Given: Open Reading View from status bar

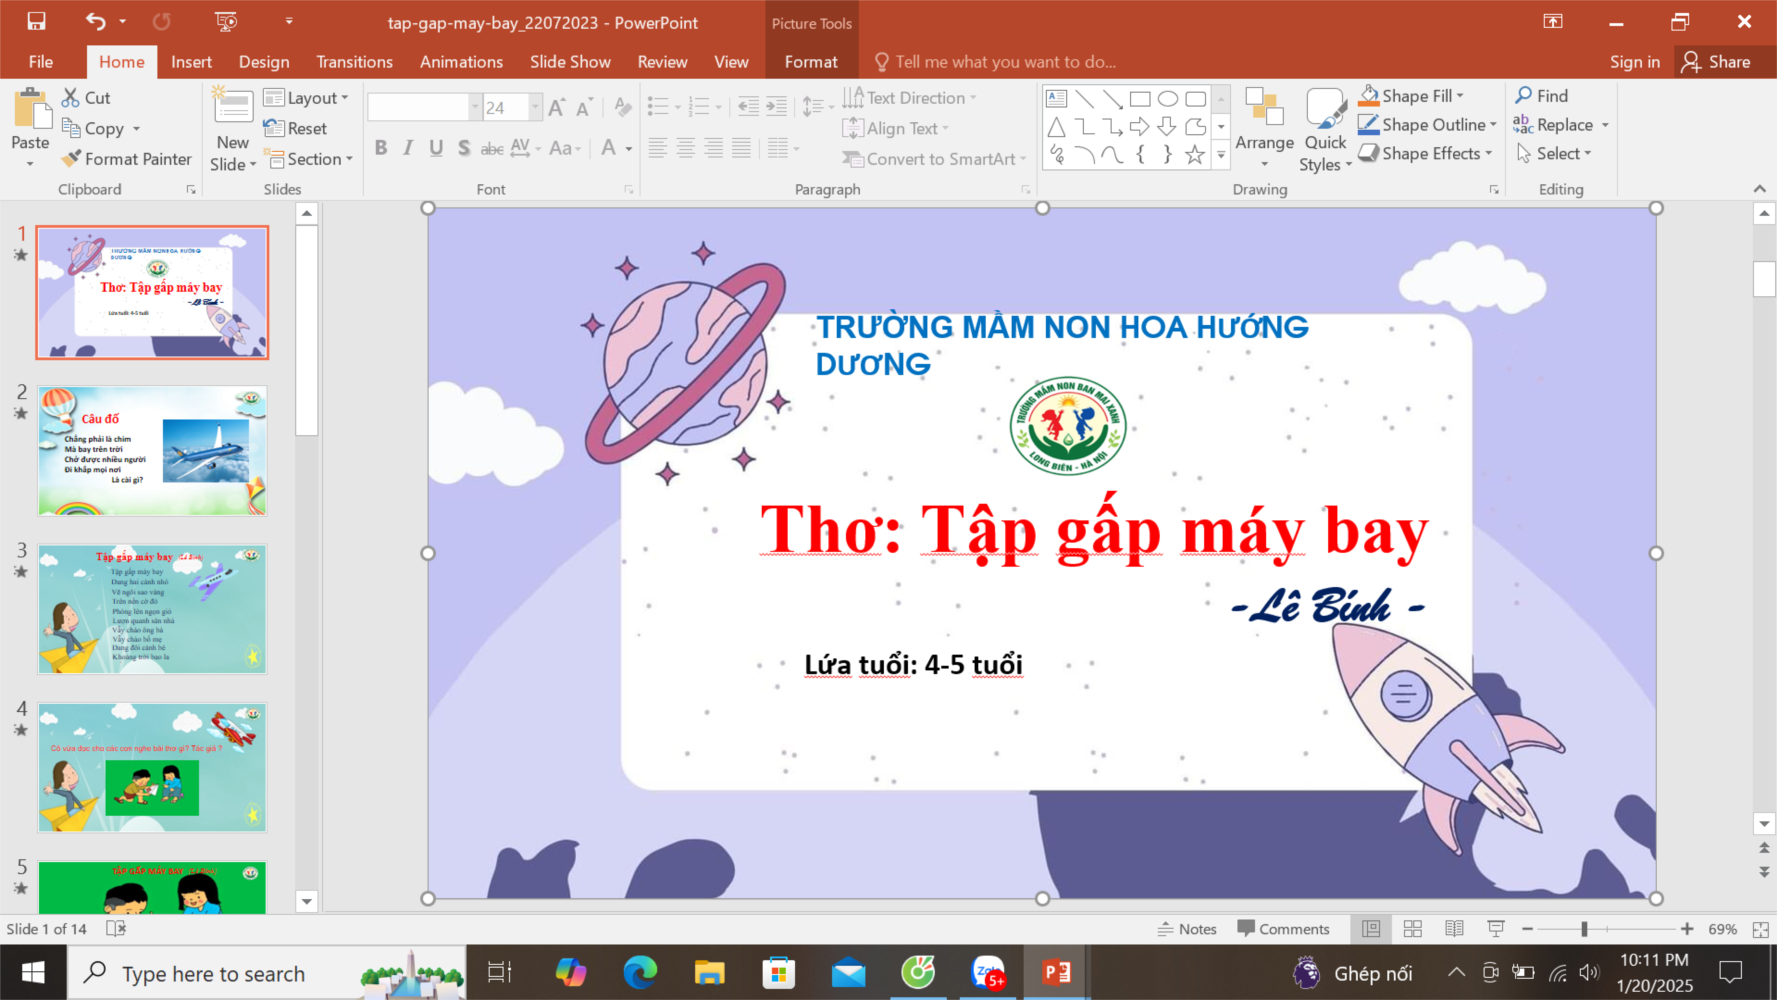Looking at the screenshot, I should pyautogui.click(x=1454, y=929).
